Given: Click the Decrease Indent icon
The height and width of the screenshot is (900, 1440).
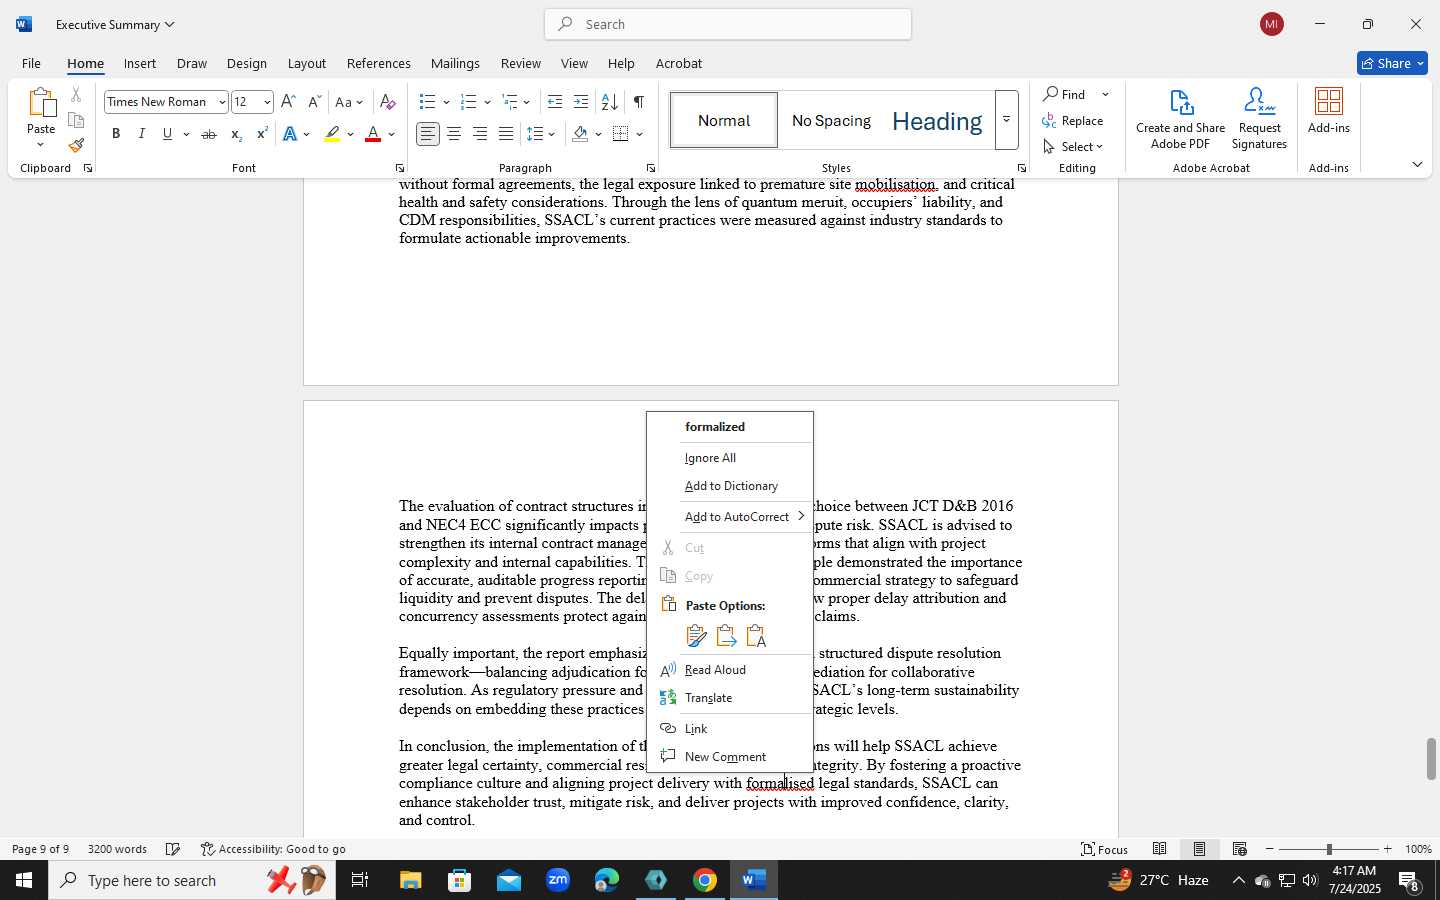Looking at the screenshot, I should tap(555, 102).
